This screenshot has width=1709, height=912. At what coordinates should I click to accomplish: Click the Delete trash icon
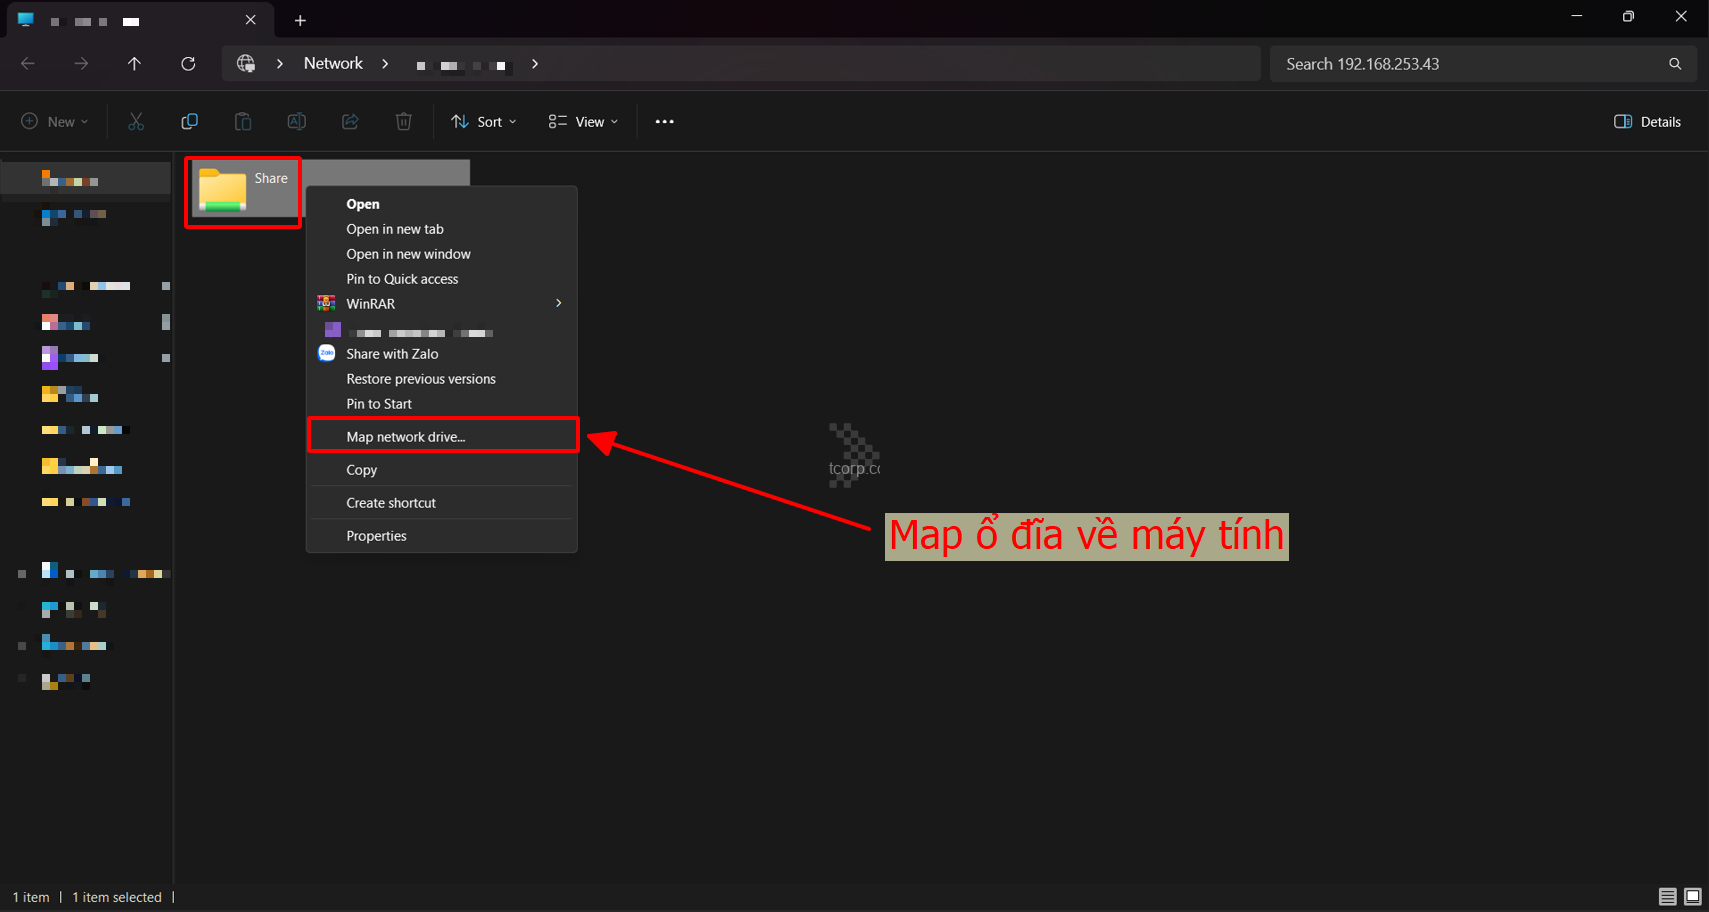click(x=403, y=122)
